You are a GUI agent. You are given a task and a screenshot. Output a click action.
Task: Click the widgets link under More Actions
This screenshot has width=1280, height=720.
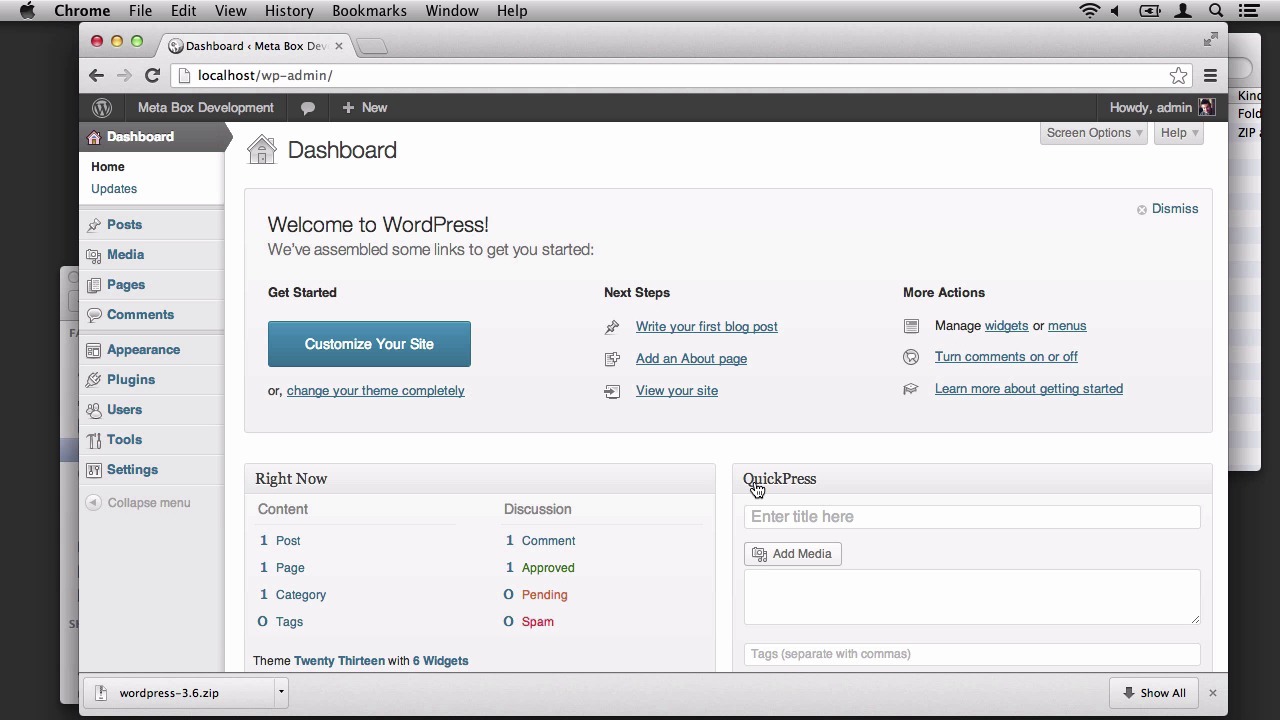point(1006,326)
